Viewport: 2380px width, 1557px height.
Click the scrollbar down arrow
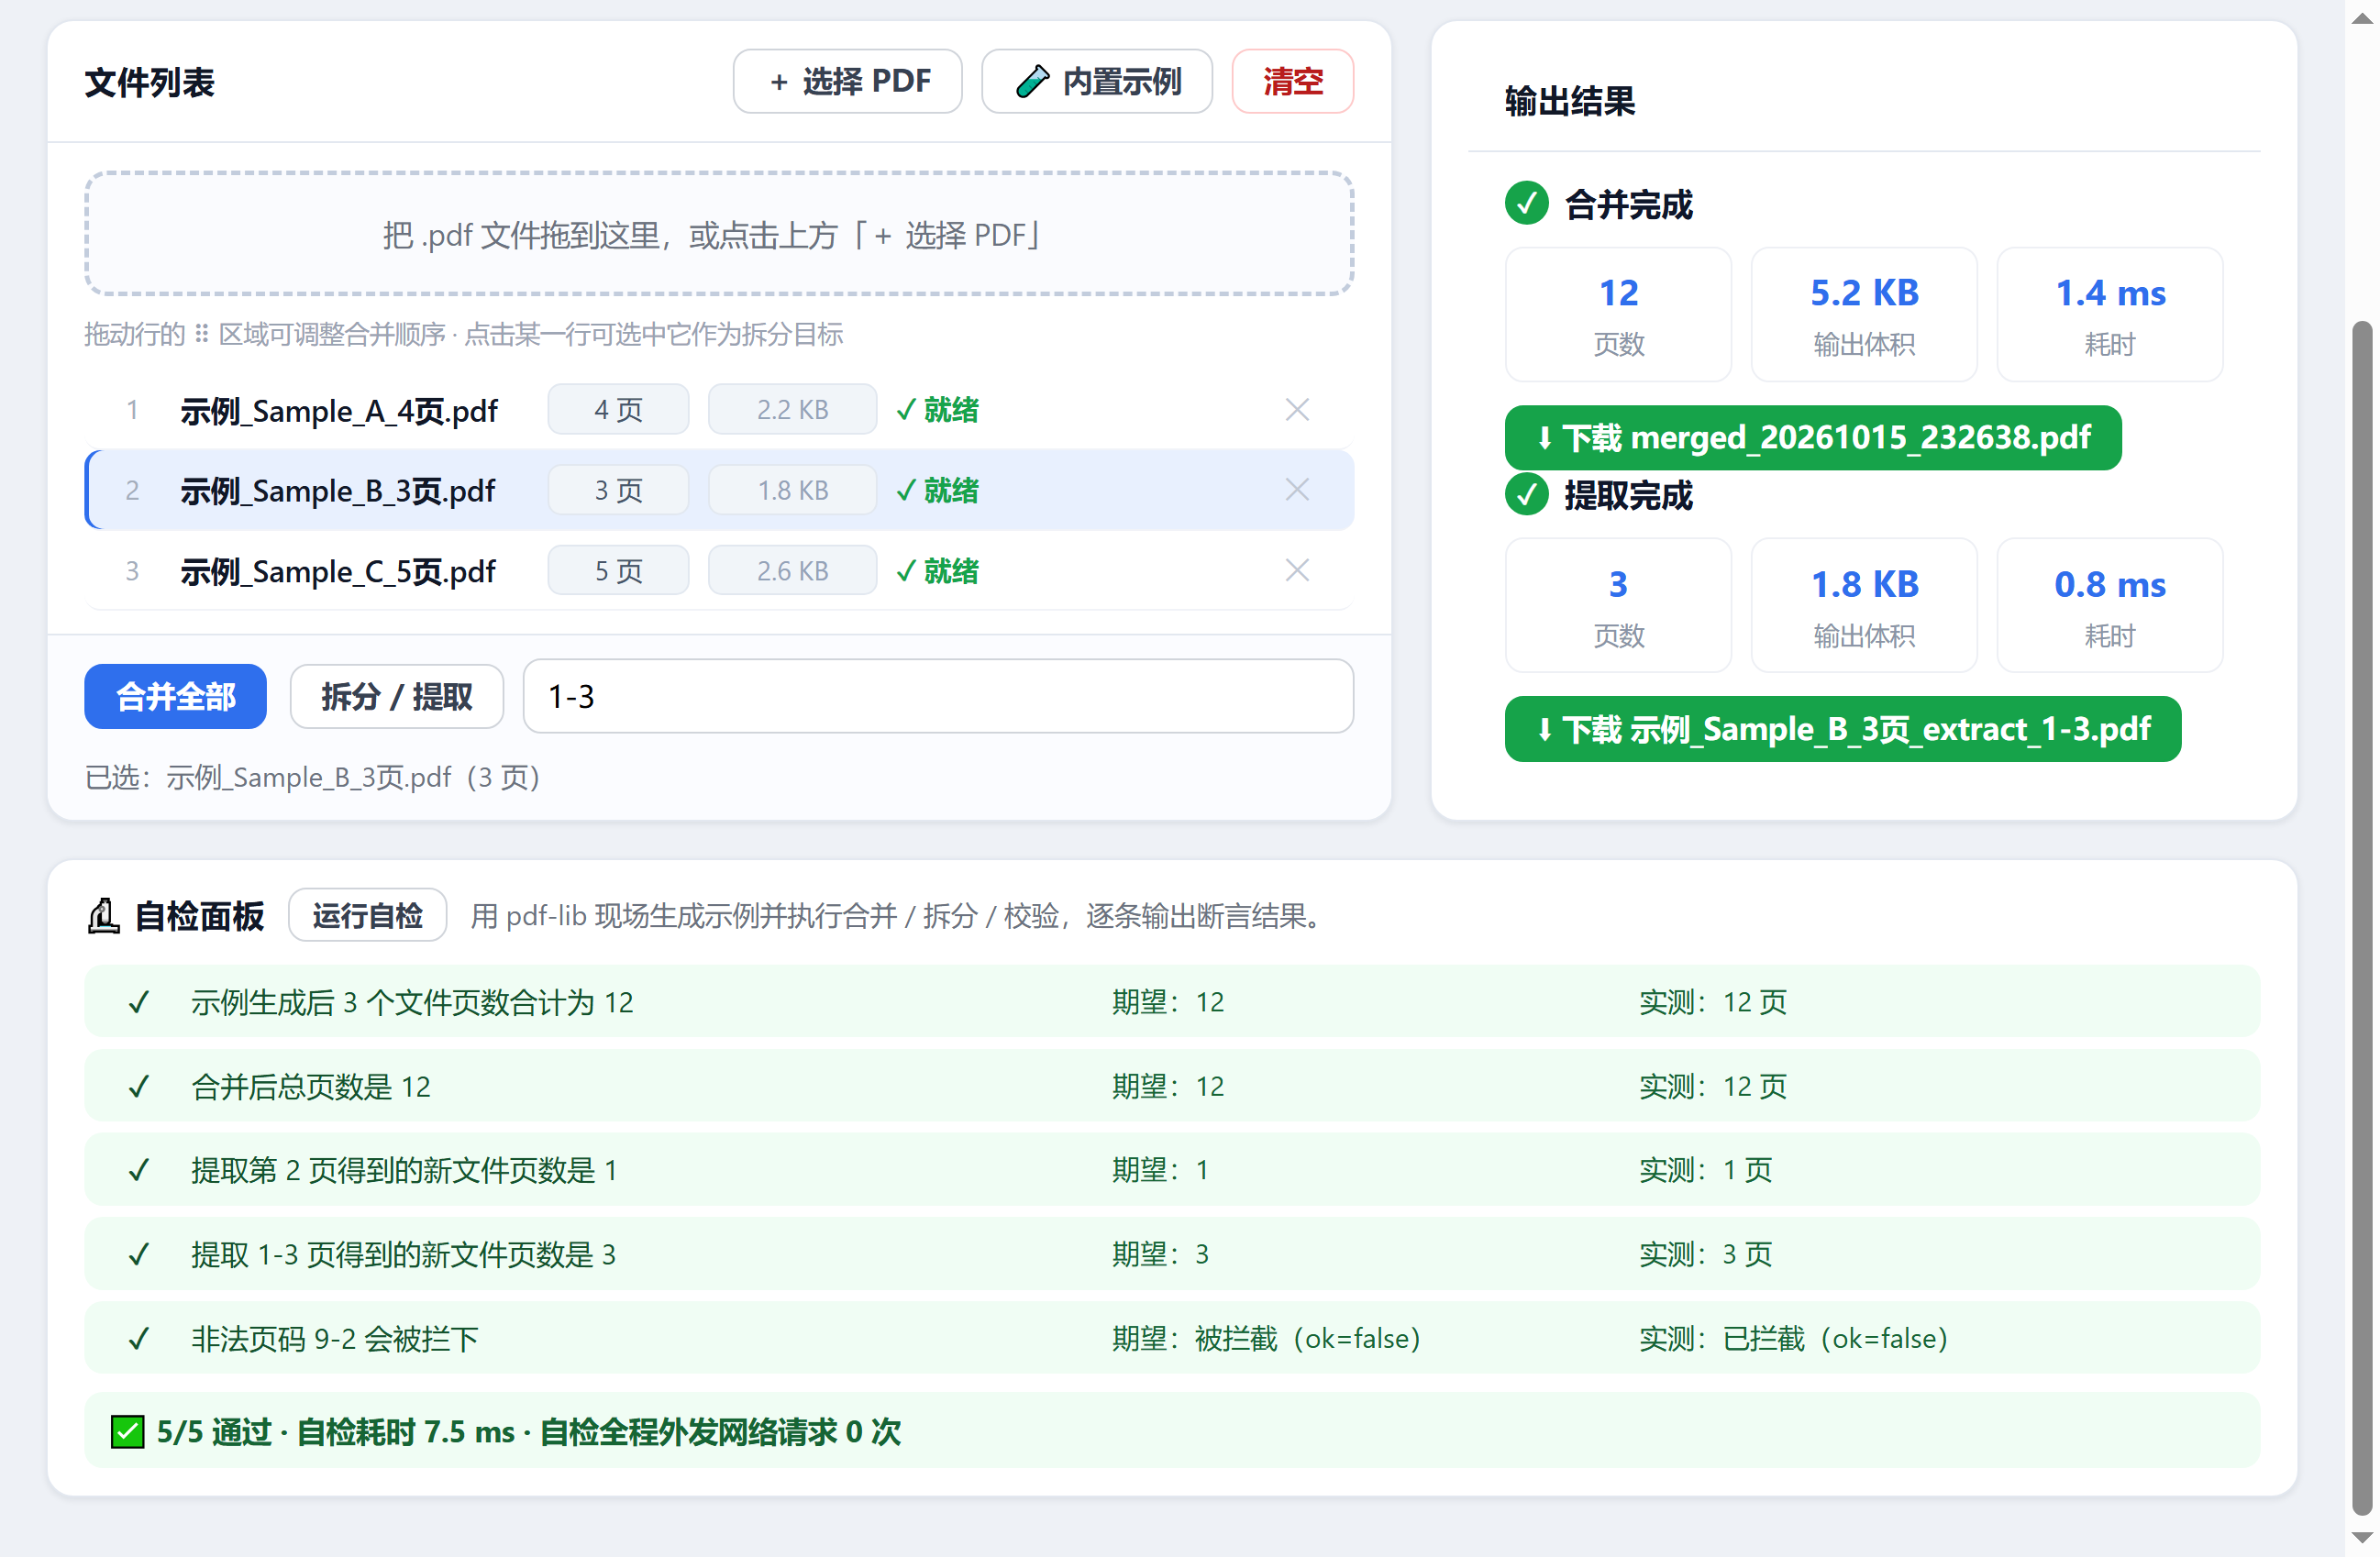[2361, 1538]
